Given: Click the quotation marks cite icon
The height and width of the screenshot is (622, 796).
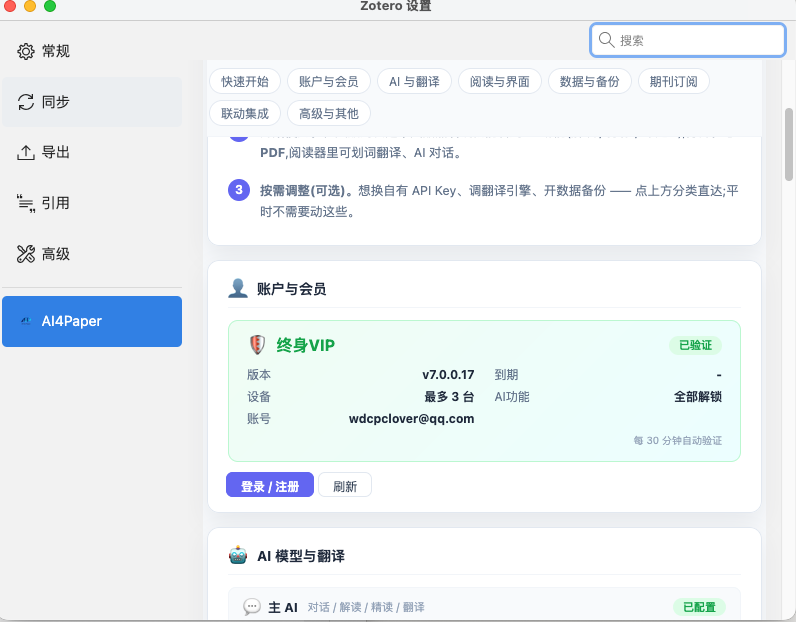Looking at the screenshot, I should (x=25, y=203).
